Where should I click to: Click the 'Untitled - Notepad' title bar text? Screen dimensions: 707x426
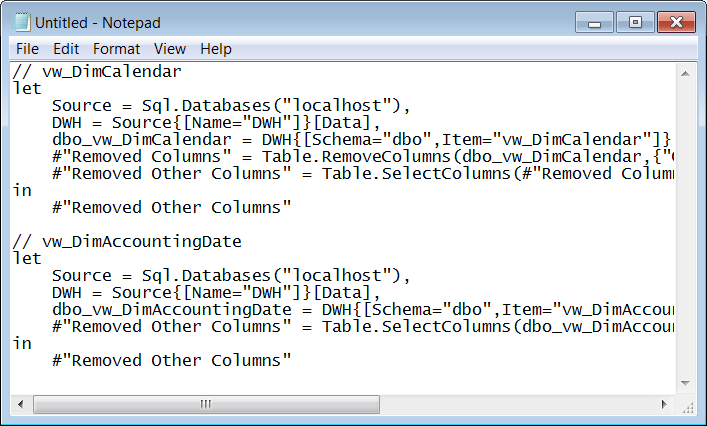(98, 23)
